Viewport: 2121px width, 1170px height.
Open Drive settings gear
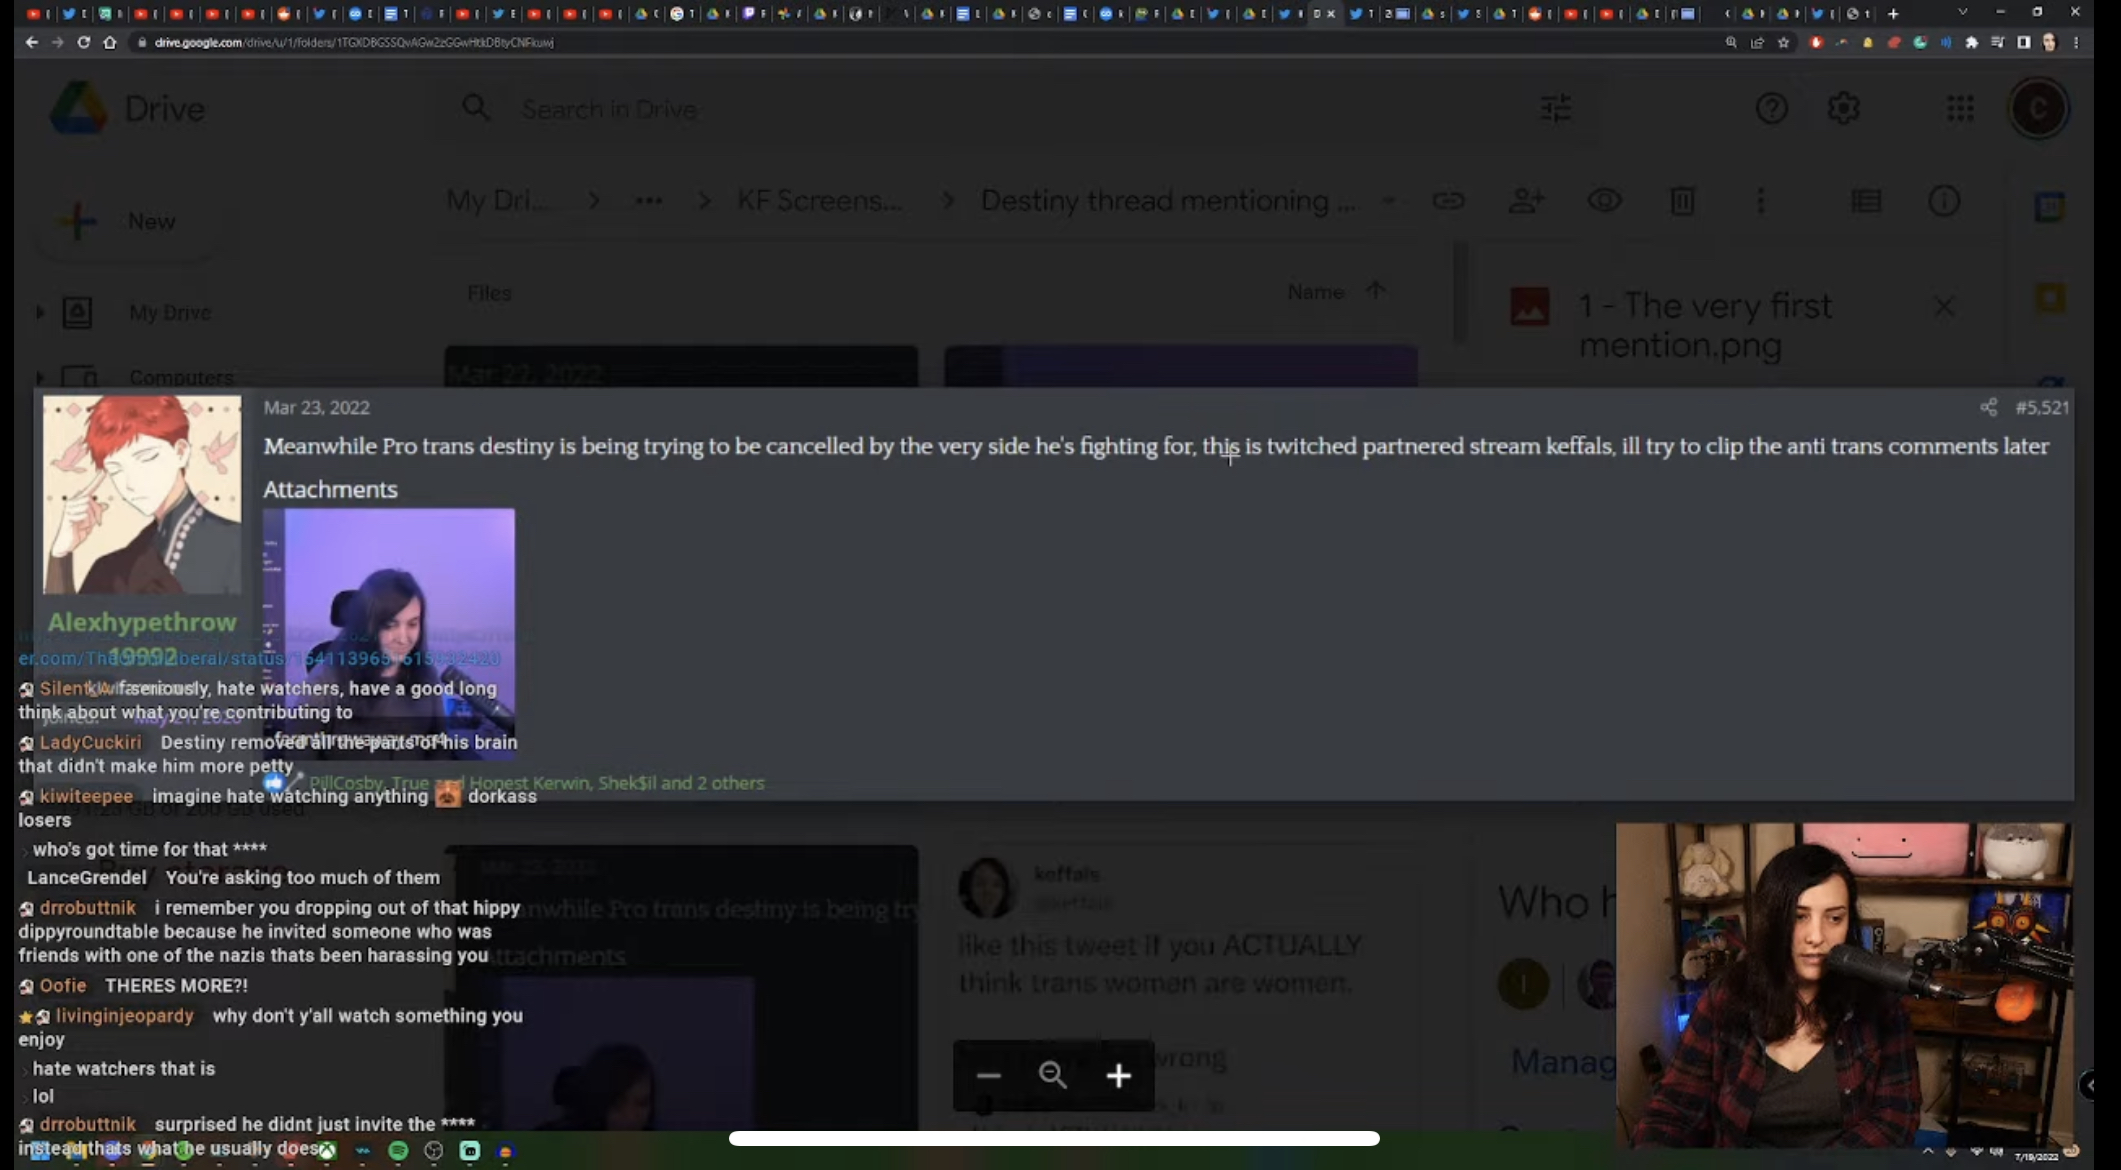pyautogui.click(x=1843, y=108)
